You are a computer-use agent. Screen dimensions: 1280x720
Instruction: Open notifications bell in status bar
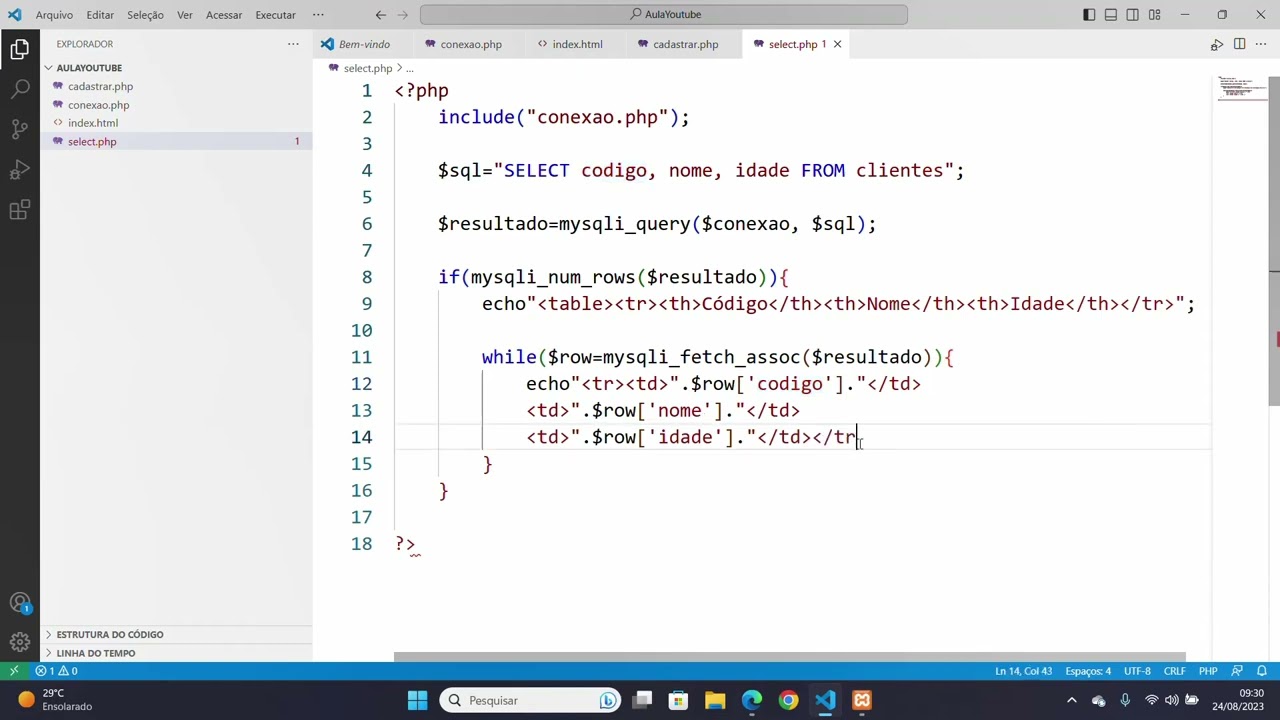coord(1263,671)
